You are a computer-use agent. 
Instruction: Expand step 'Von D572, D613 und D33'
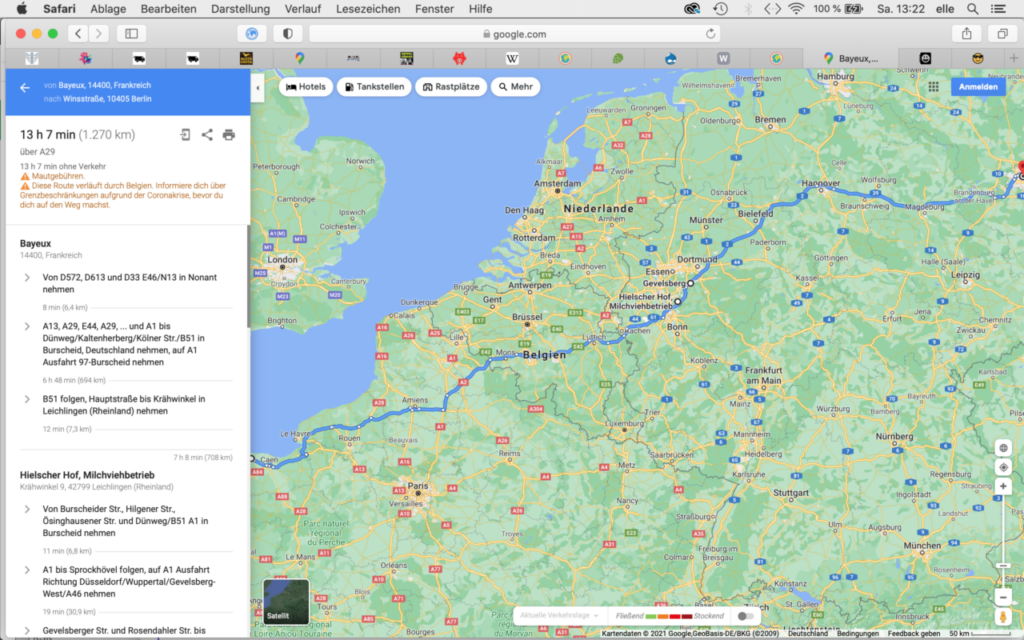click(27, 278)
